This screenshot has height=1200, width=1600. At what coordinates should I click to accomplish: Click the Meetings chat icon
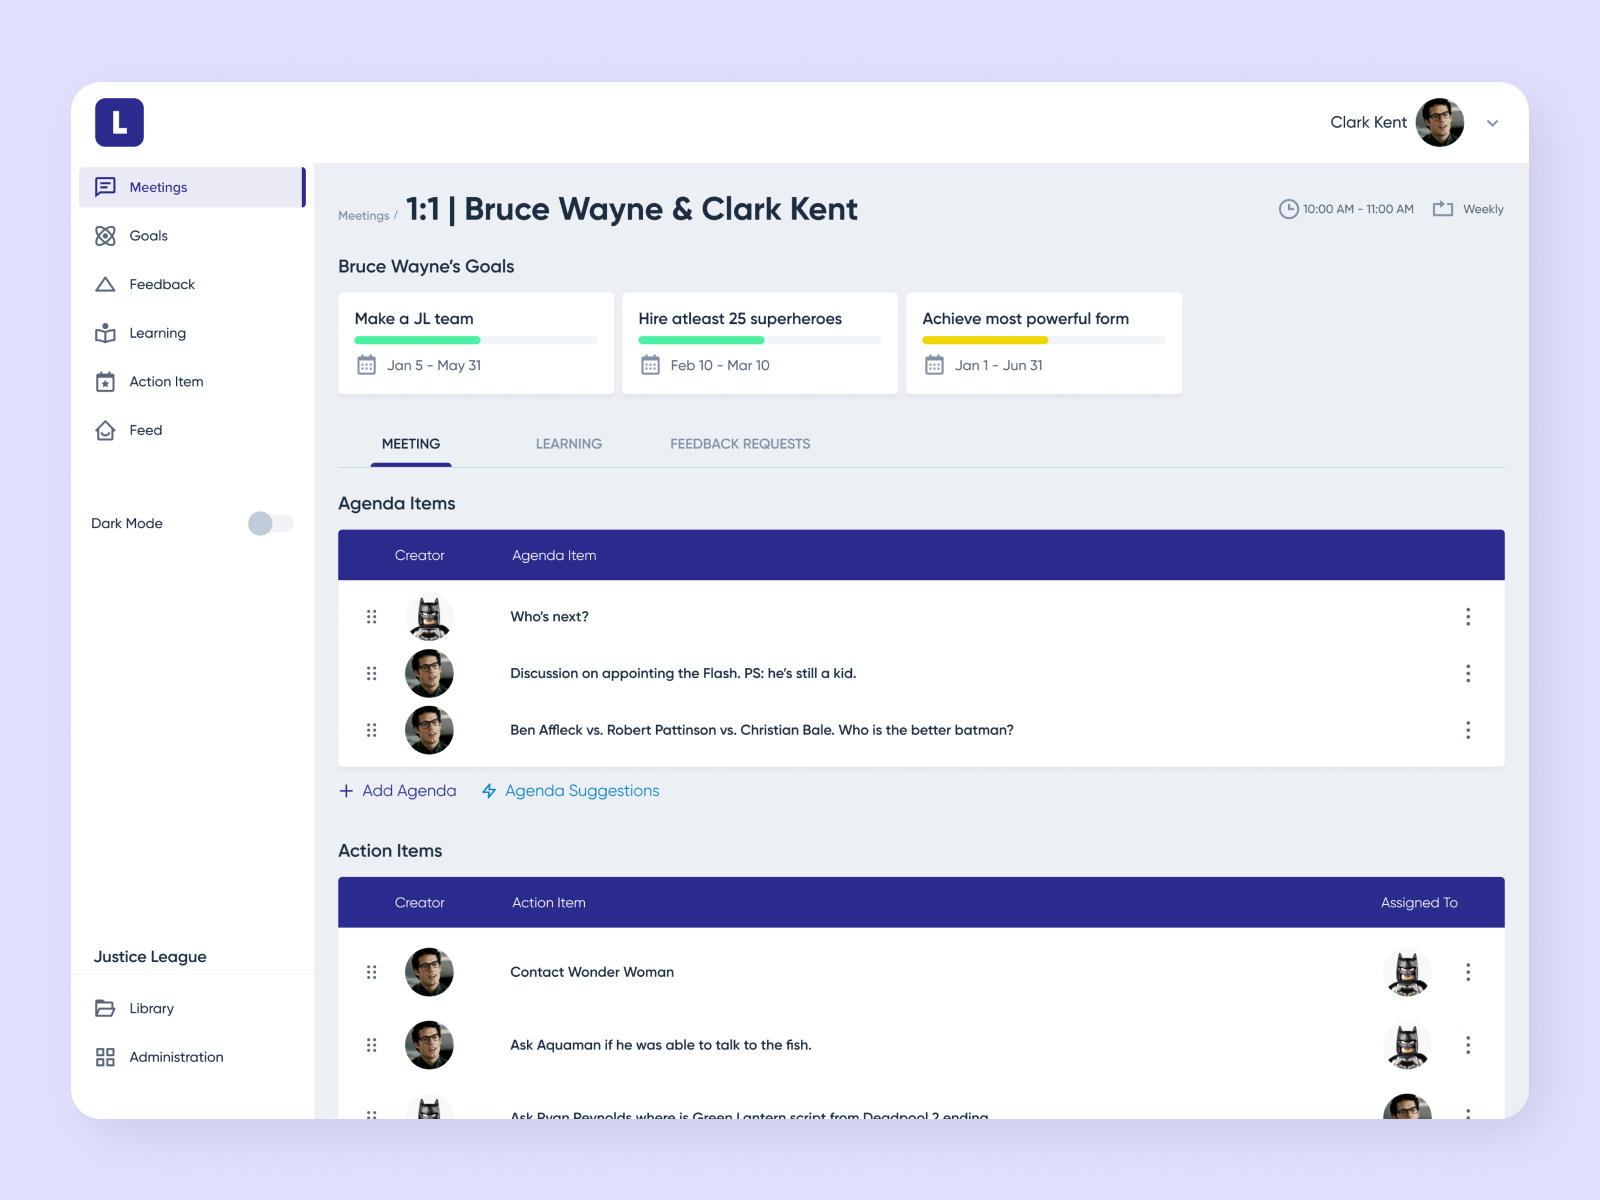(105, 187)
